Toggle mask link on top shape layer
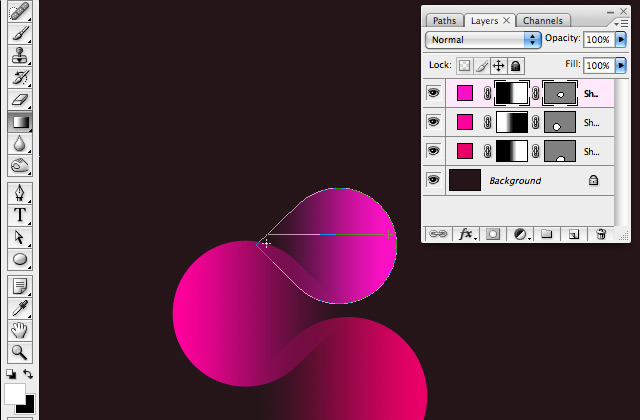The image size is (640, 420). point(487,93)
